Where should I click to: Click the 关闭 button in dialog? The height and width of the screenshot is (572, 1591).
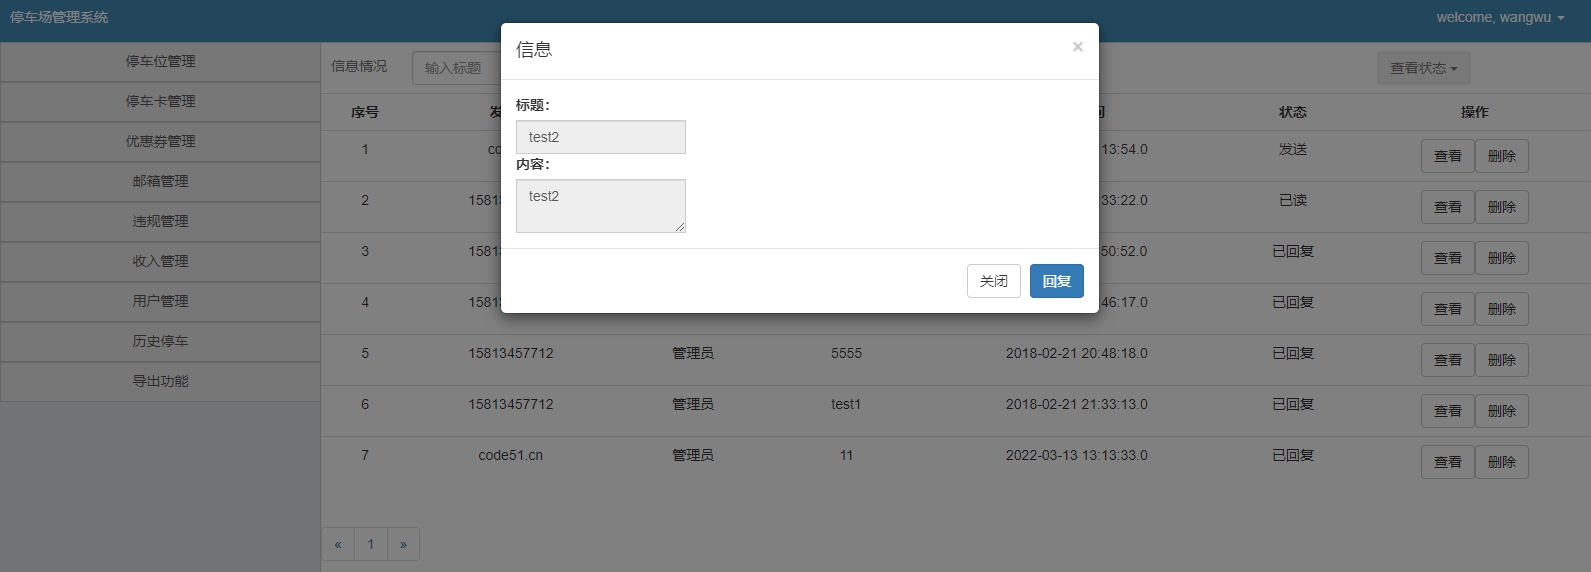pyautogui.click(x=993, y=281)
